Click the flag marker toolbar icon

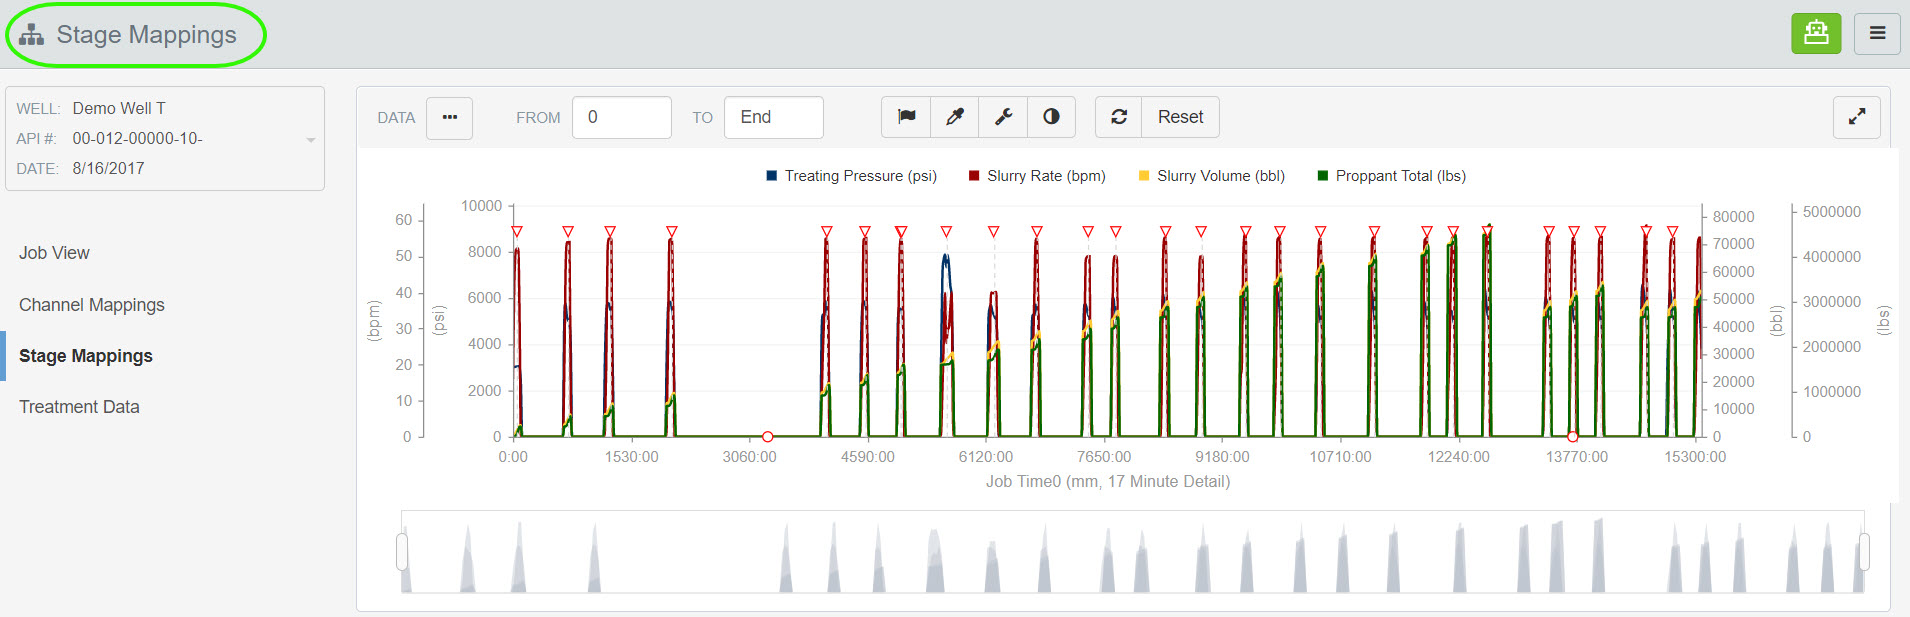906,117
